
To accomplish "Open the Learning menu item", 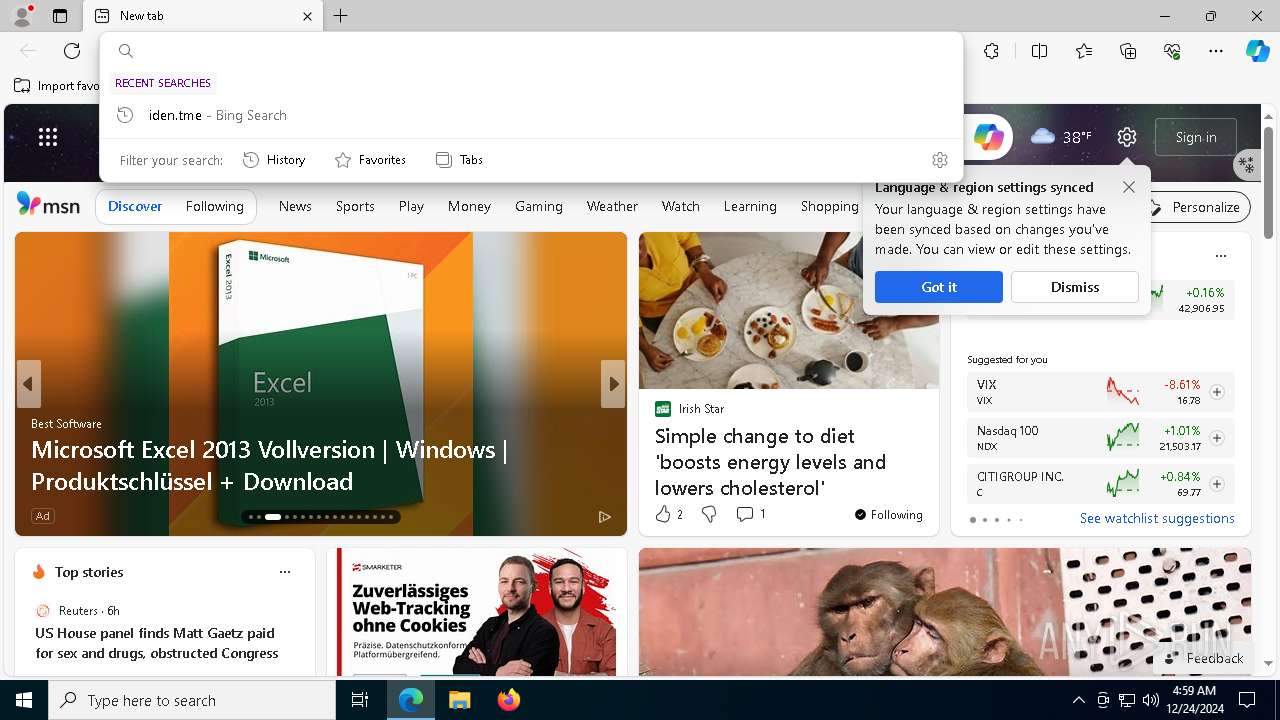I will 750,206.
